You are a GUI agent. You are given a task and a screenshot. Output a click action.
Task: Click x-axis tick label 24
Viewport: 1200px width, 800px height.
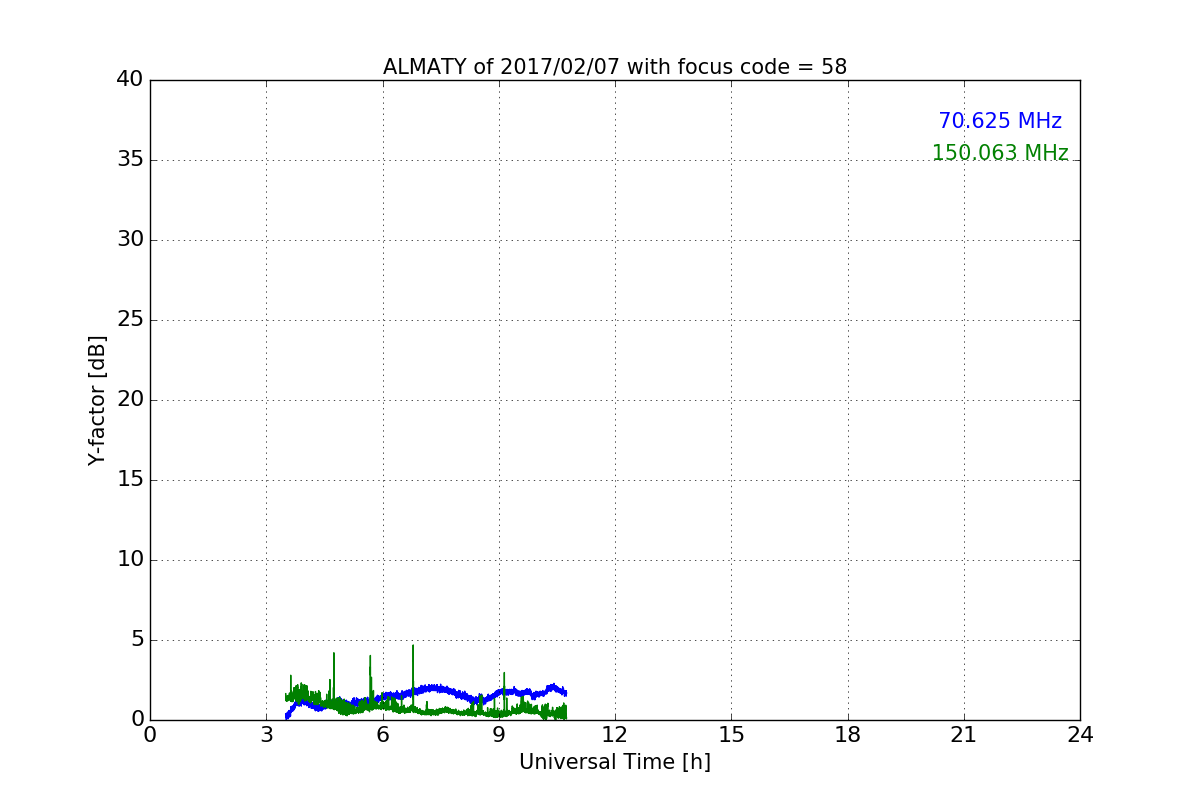coord(1080,734)
